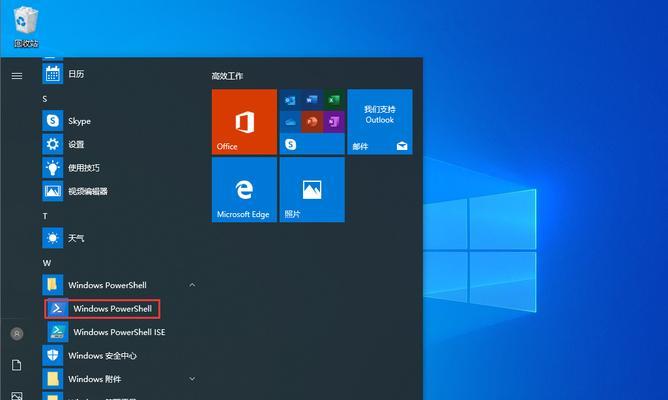Open the Office tile
668x400 pixels.
pos(244,121)
